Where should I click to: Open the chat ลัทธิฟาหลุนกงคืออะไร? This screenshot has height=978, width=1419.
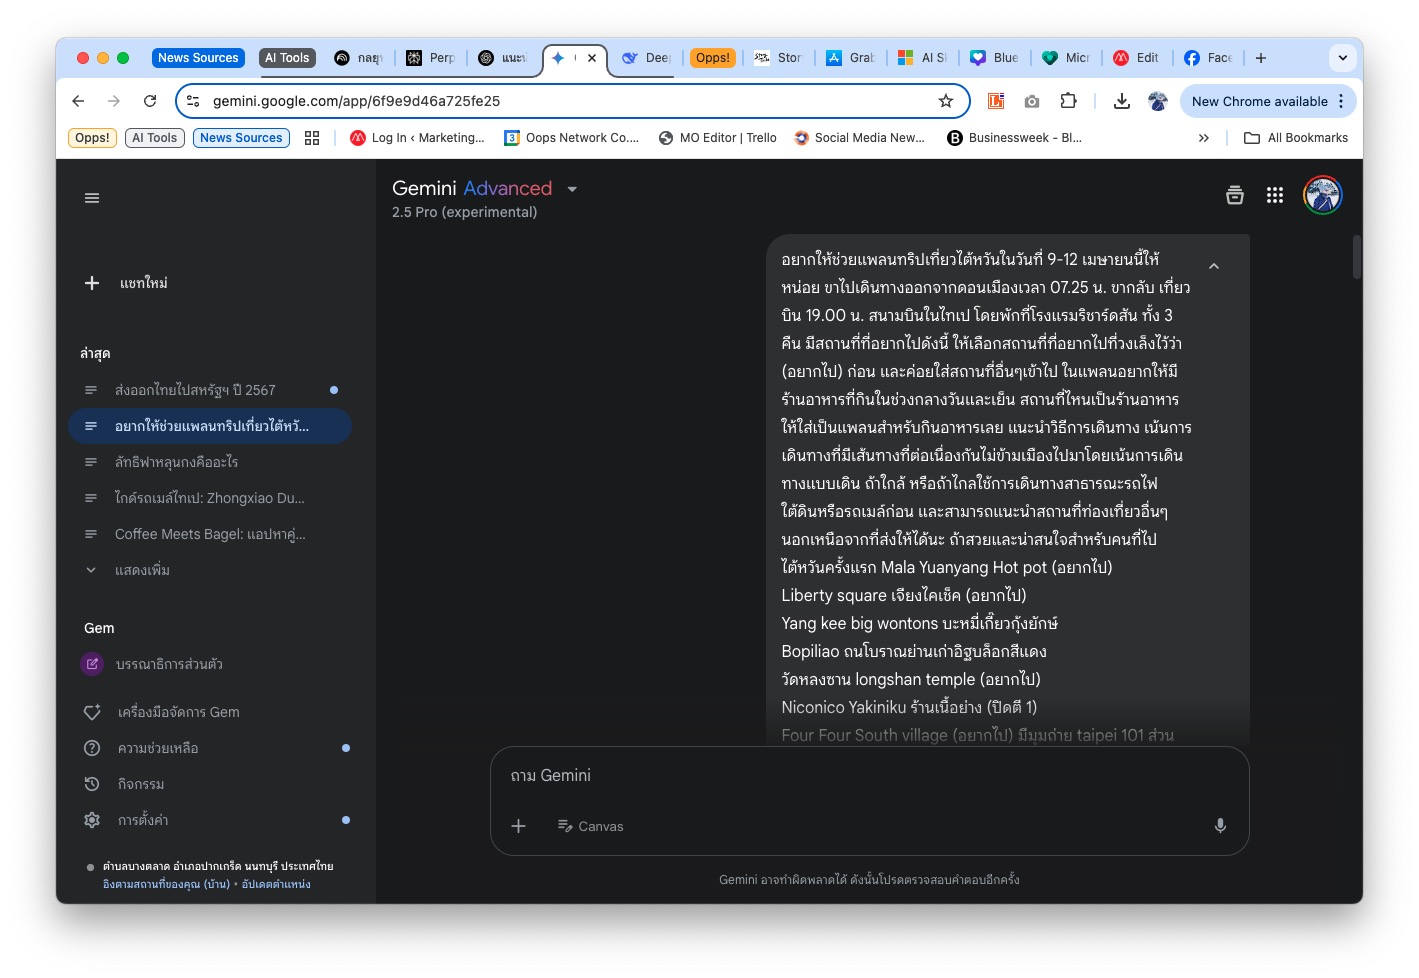(x=210, y=462)
